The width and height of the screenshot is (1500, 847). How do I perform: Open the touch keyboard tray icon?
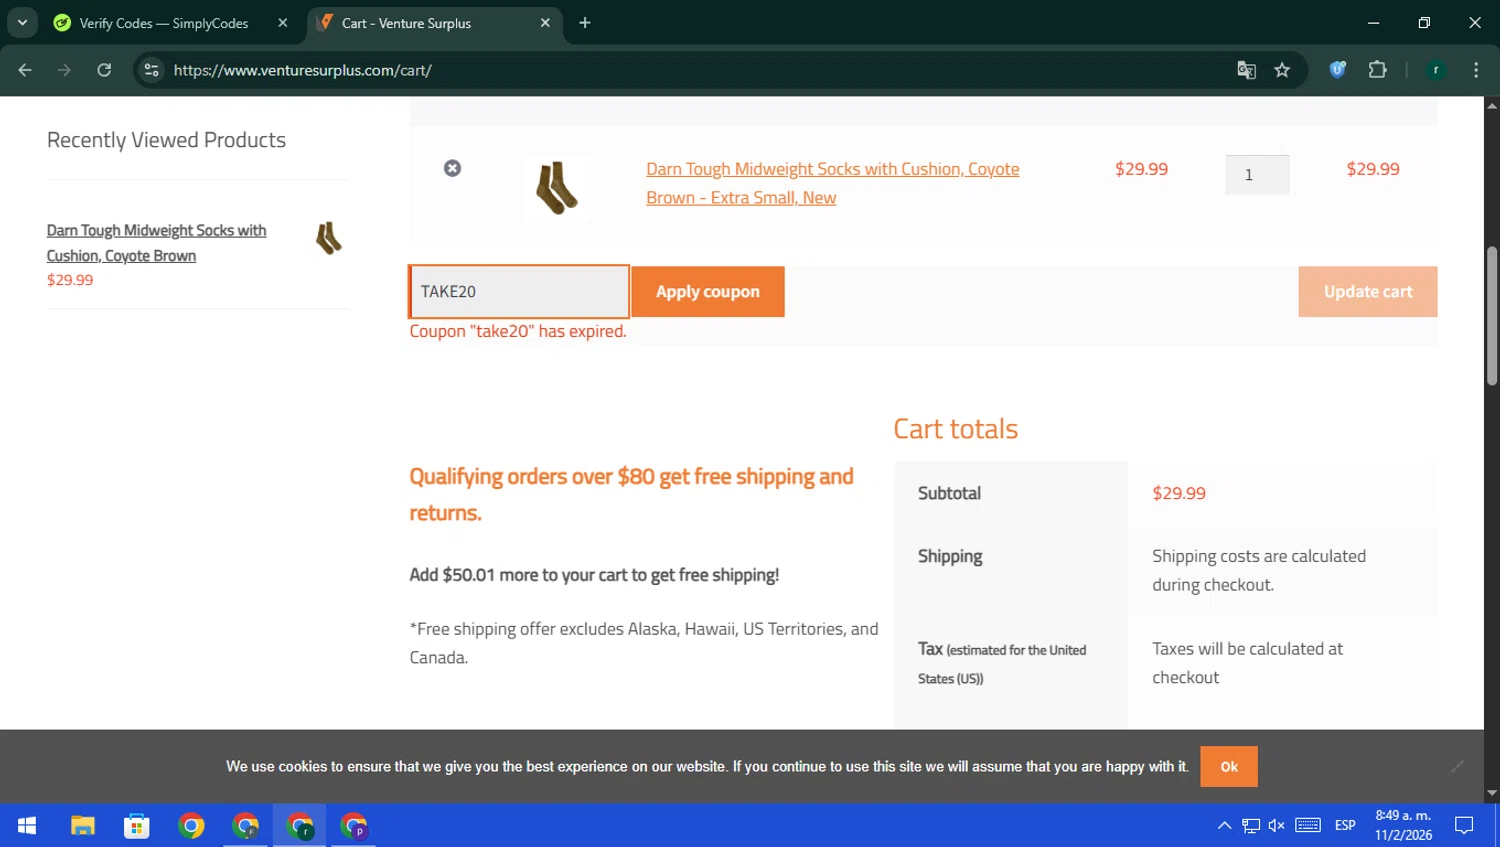(x=1308, y=826)
